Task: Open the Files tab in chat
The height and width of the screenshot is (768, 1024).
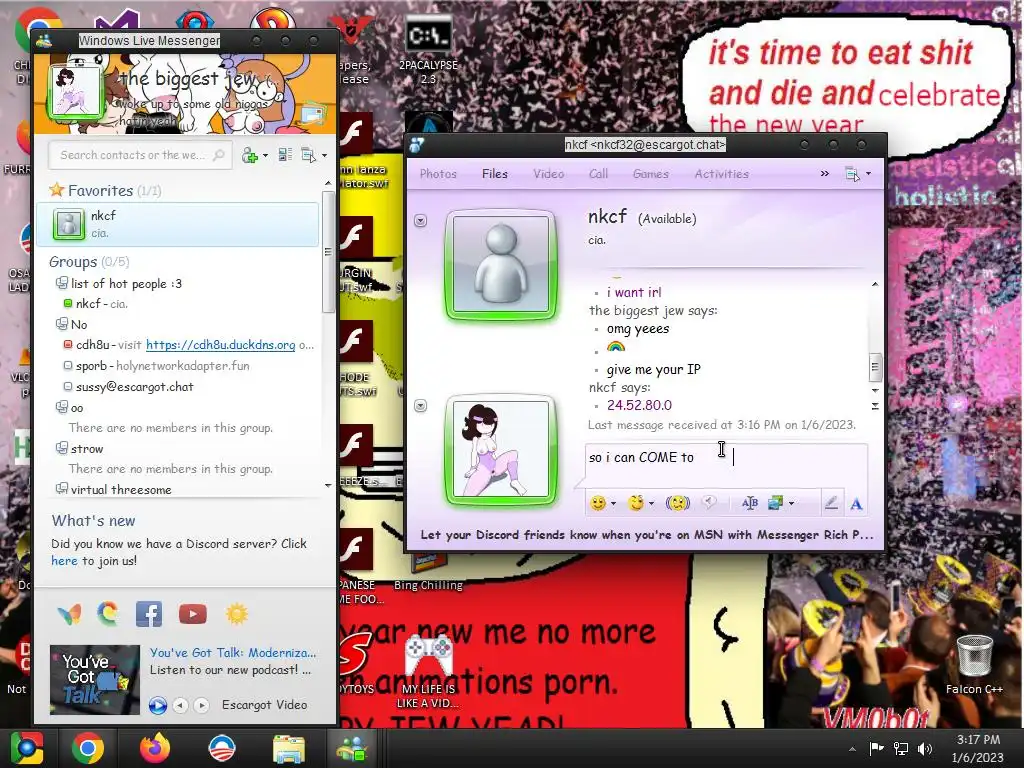Action: click(494, 174)
